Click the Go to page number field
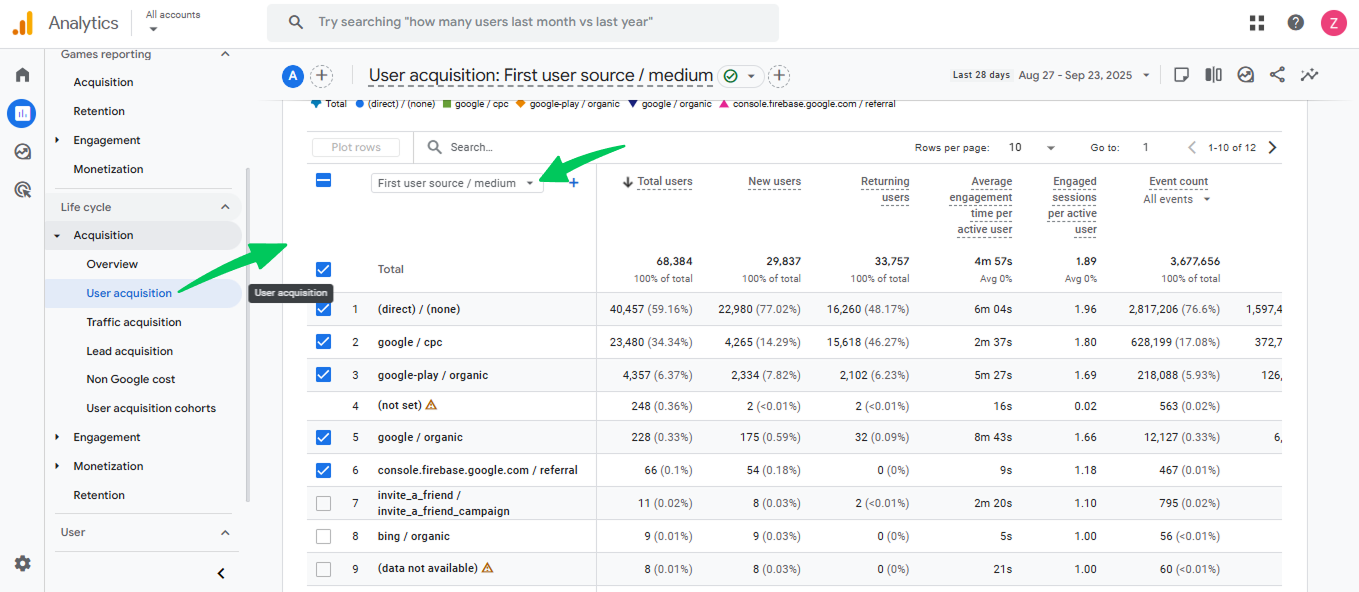 tap(1146, 147)
